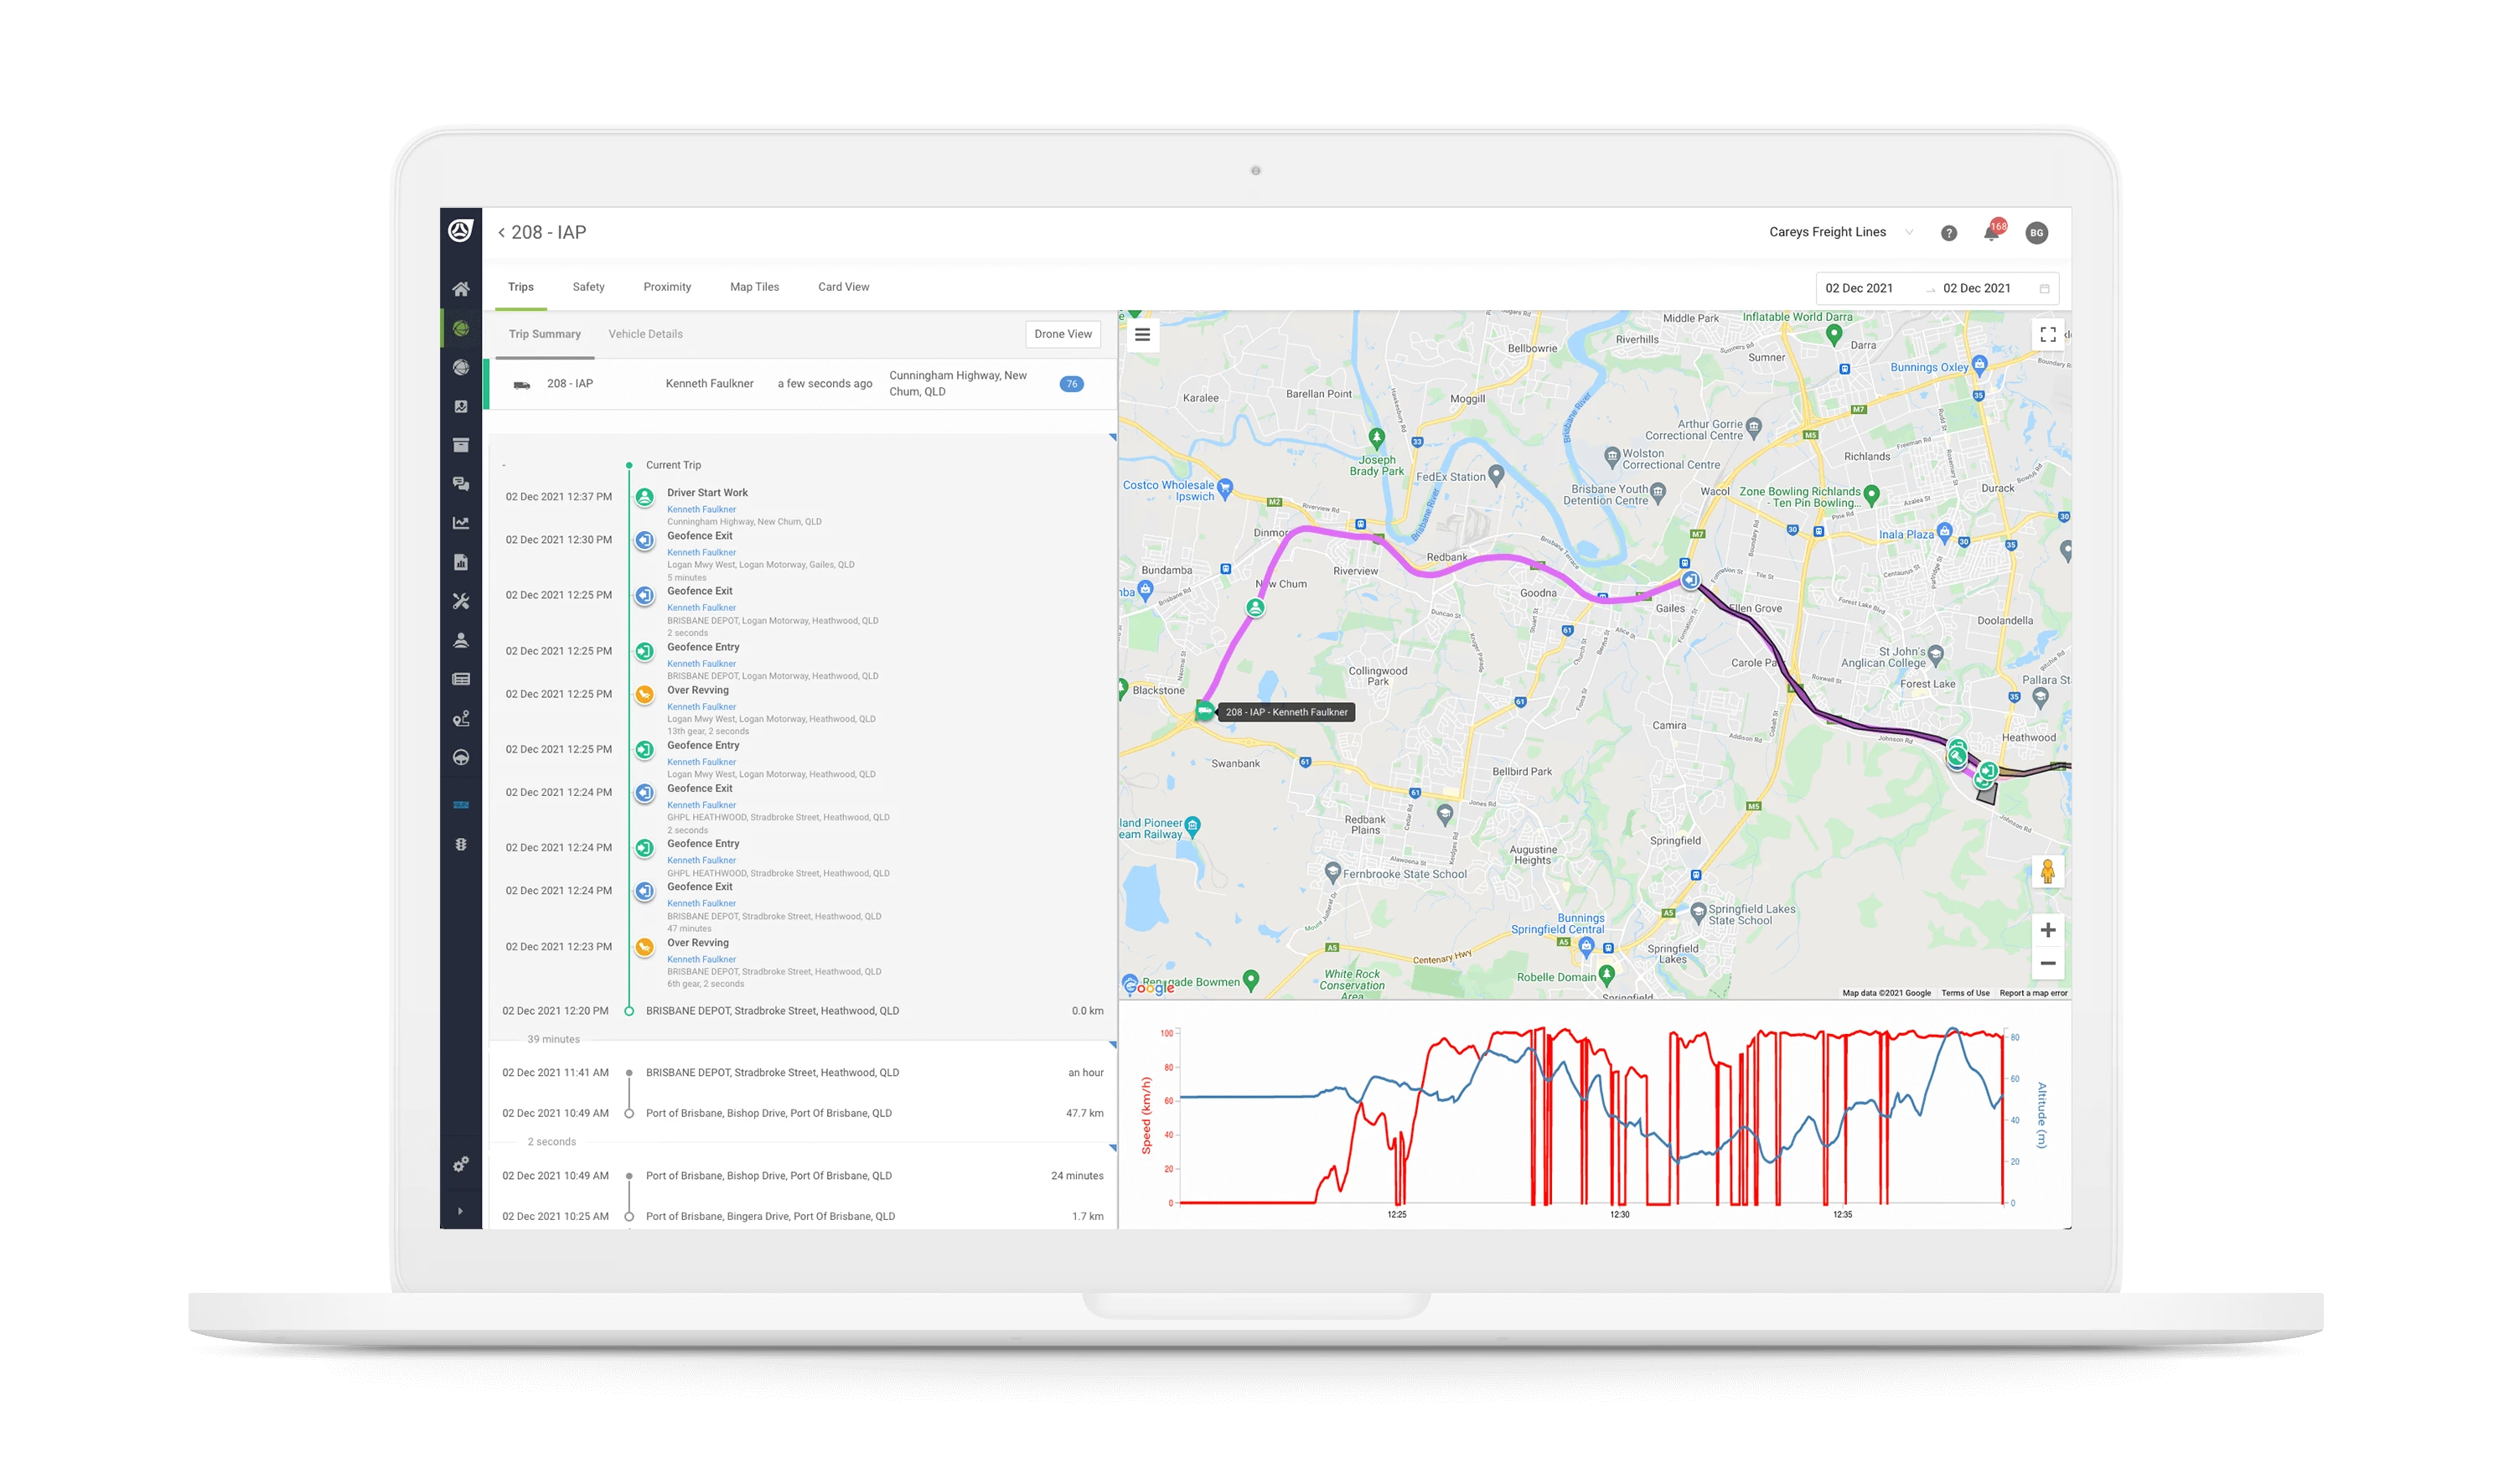Image resolution: width=2514 pixels, height=1484 pixels.
Task: Switch to the Card View tab
Action: [x=843, y=287]
